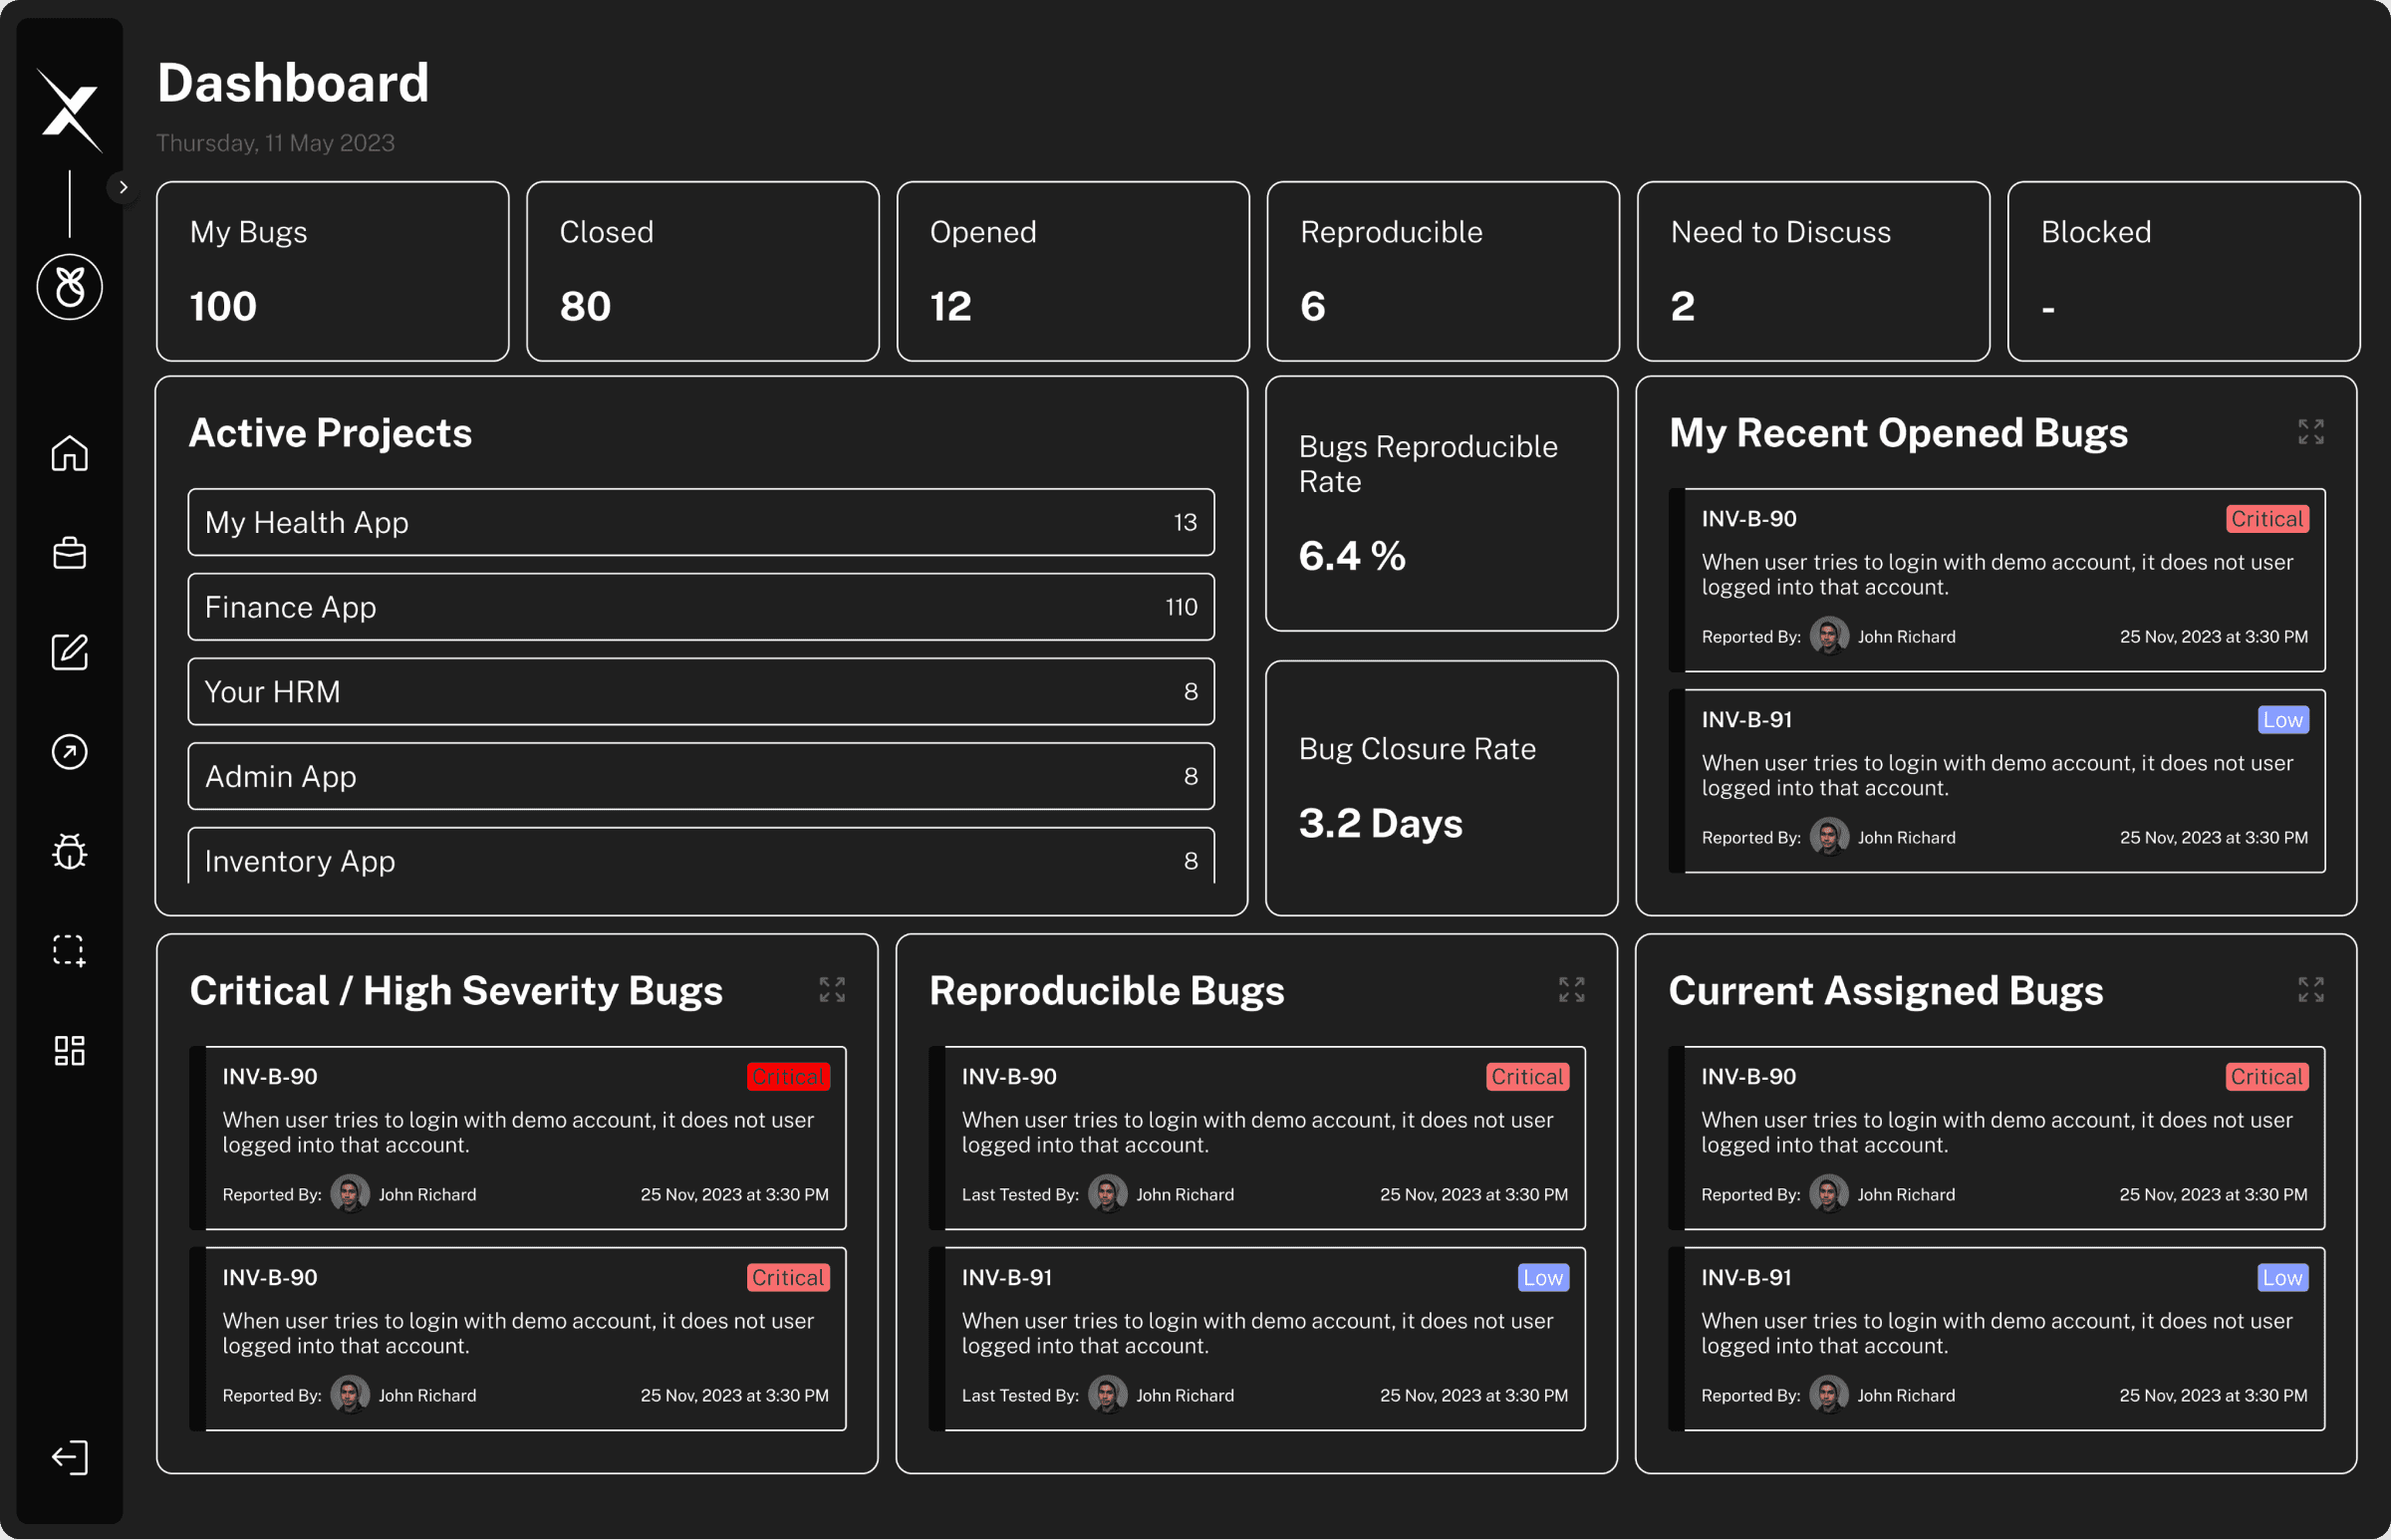Open the briefcase projects icon
This screenshot has height=1540, width=2391.
click(x=69, y=553)
